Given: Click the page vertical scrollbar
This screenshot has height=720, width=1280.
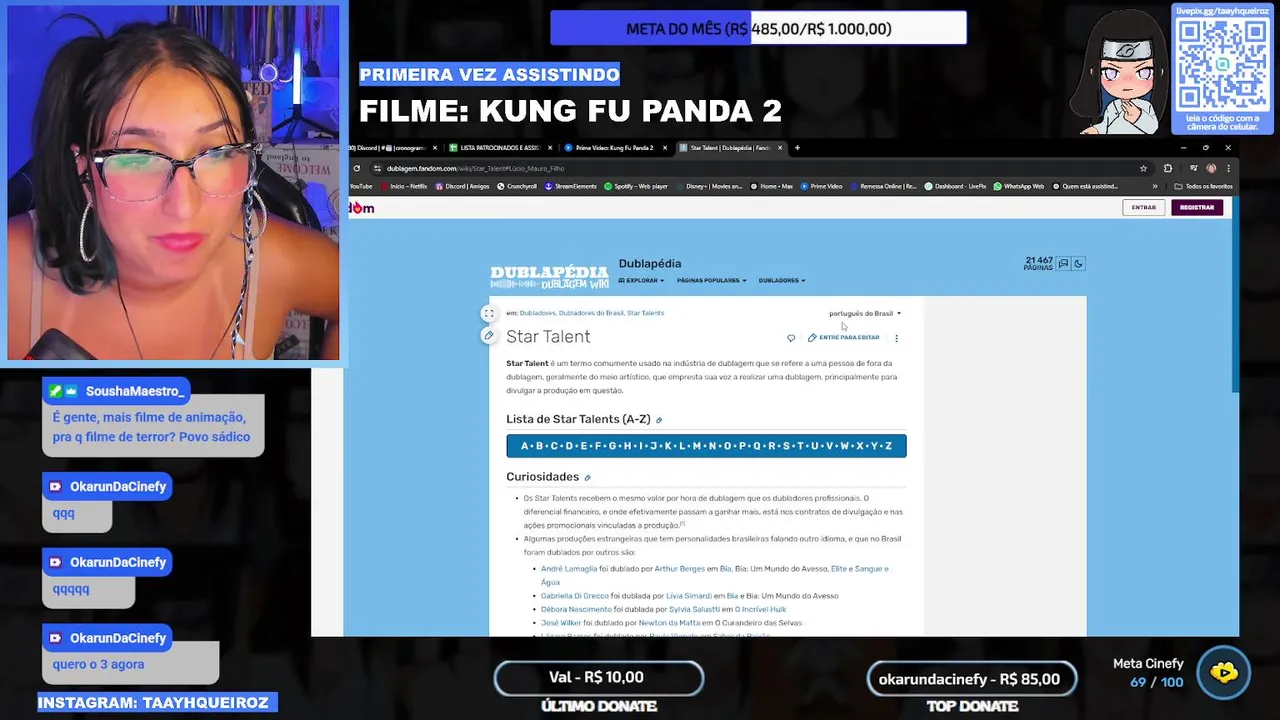Looking at the screenshot, I should (1235, 295).
